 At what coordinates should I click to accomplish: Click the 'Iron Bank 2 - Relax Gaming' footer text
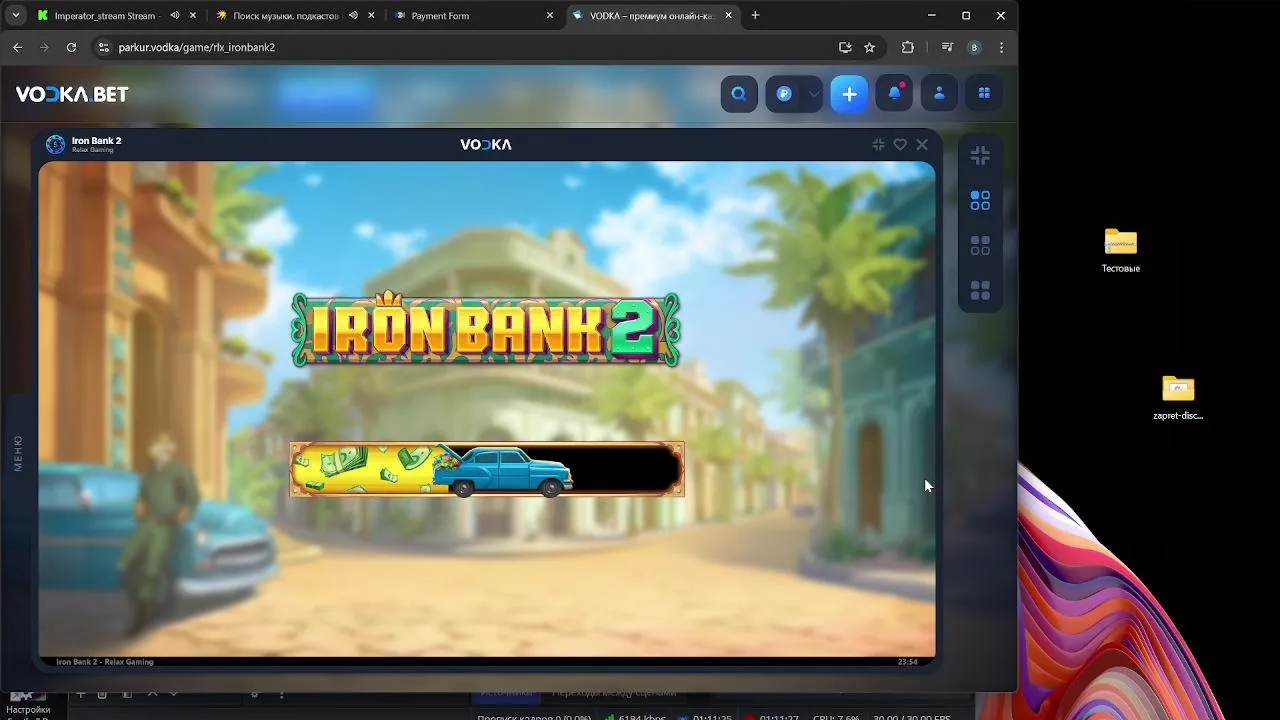coord(105,662)
